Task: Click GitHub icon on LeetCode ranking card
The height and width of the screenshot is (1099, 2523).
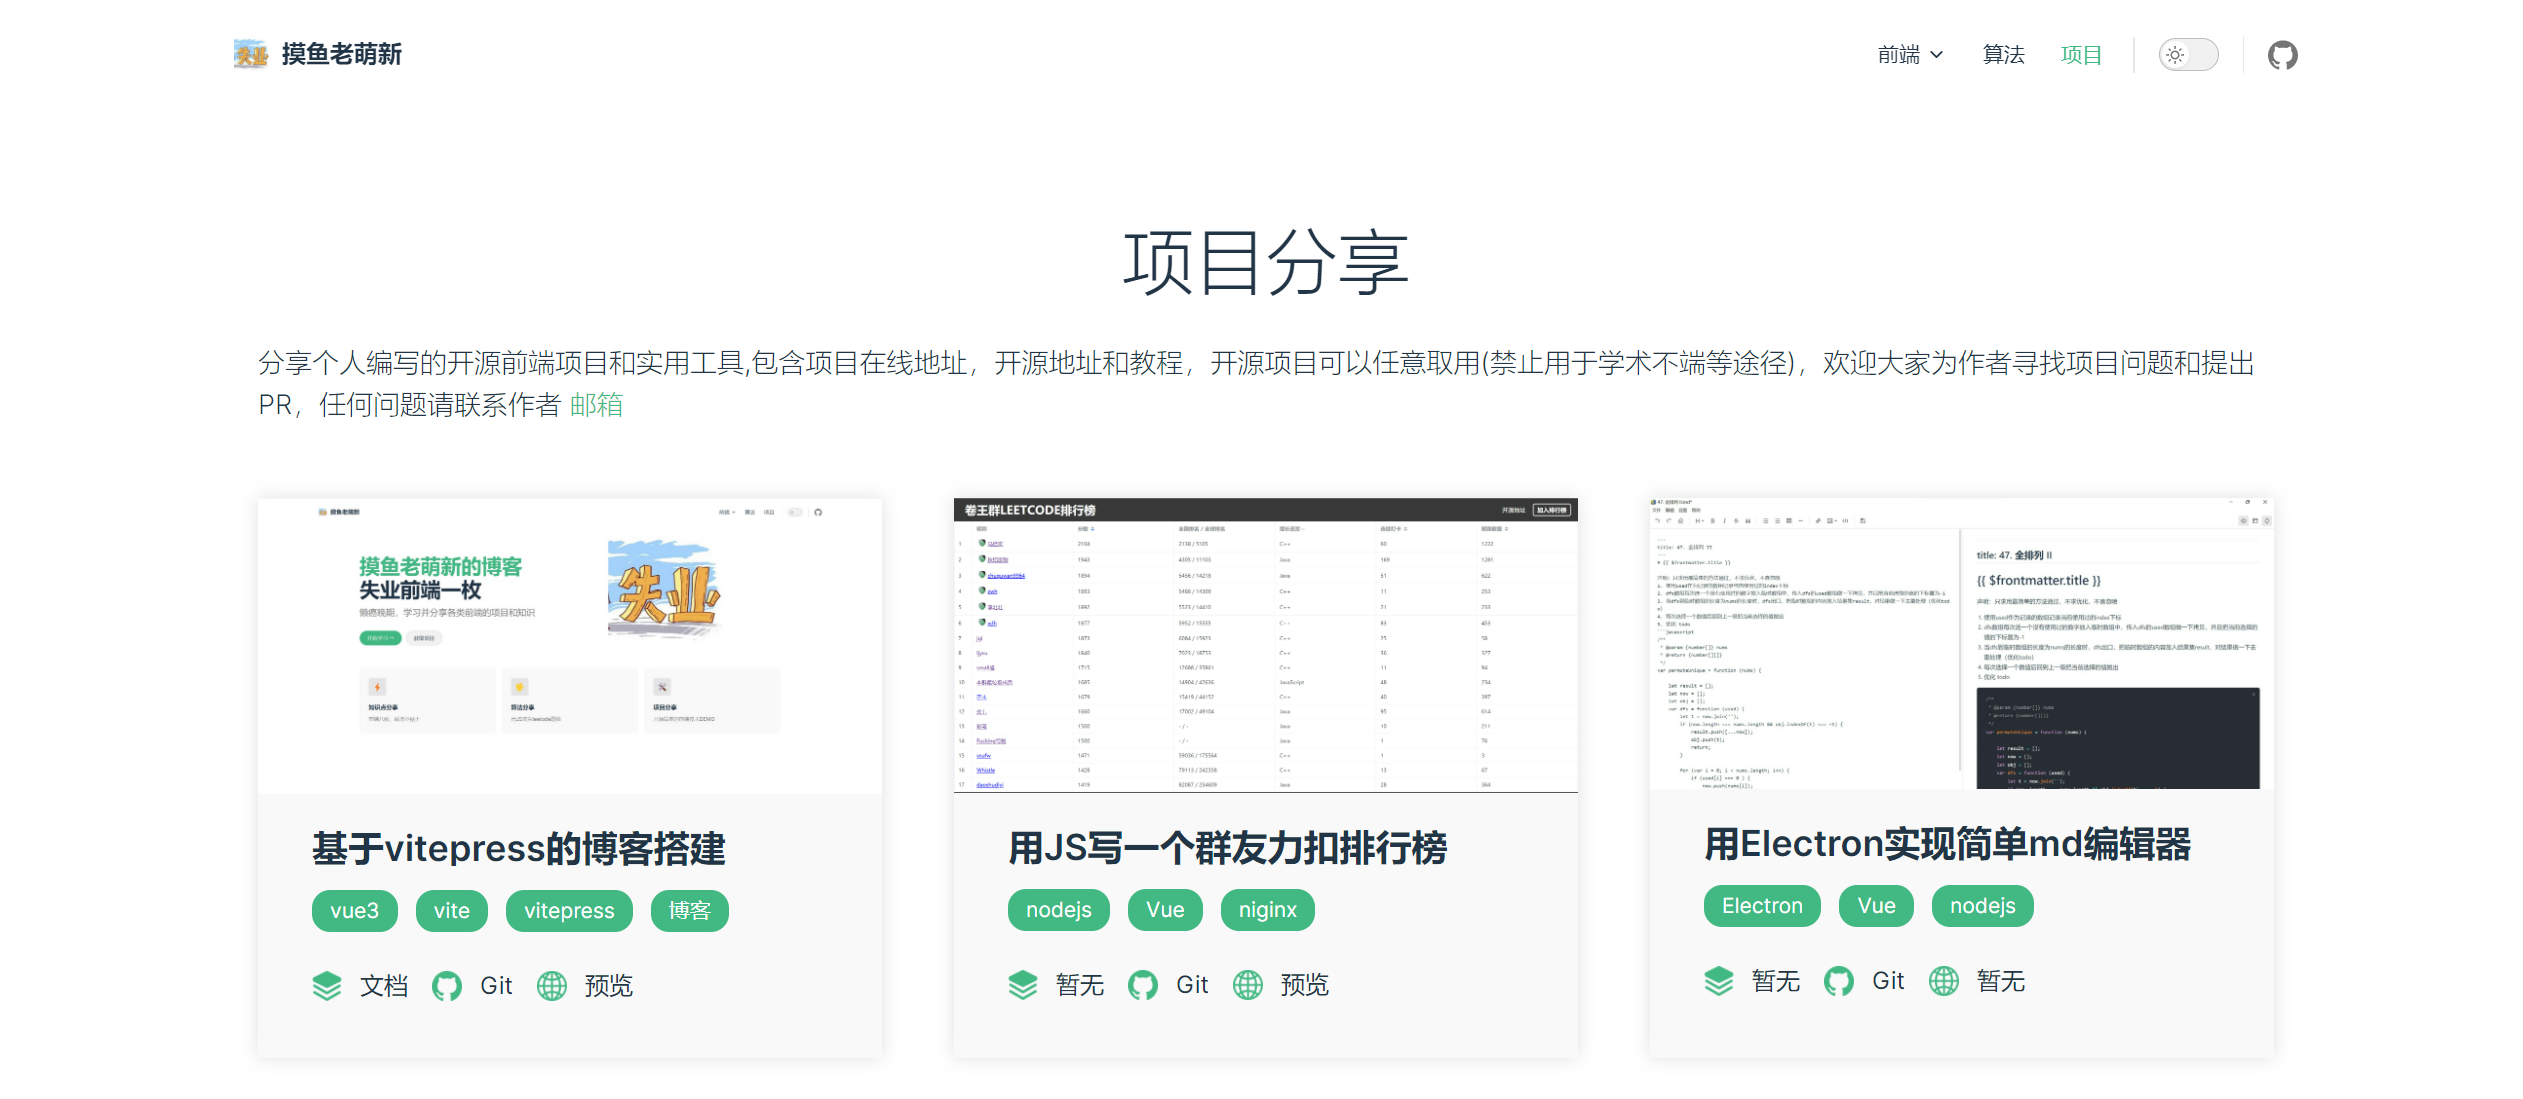Action: click(1143, 985)
